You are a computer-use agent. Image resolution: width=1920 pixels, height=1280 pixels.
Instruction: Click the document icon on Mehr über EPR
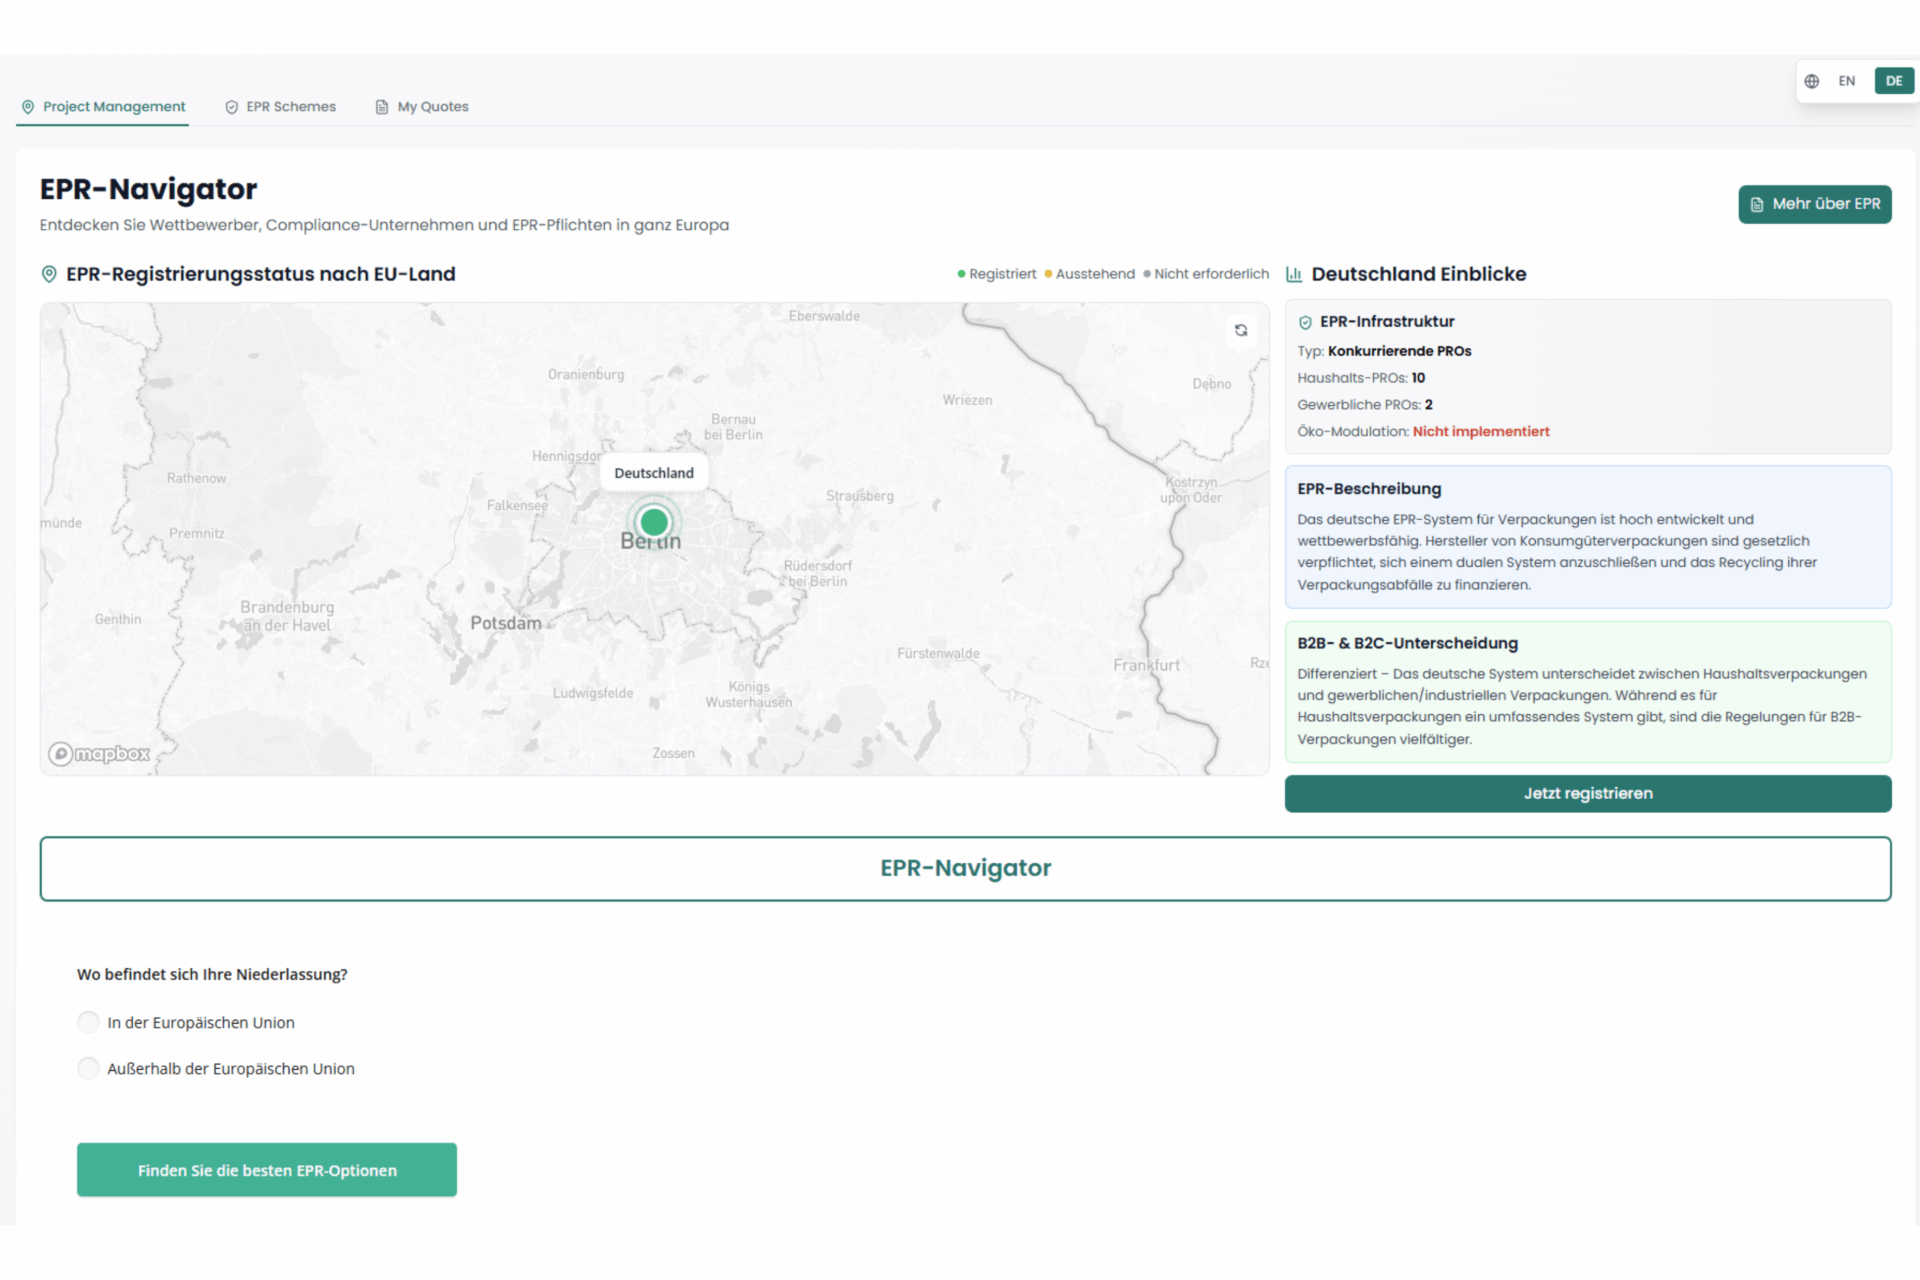pos(1758,204)
